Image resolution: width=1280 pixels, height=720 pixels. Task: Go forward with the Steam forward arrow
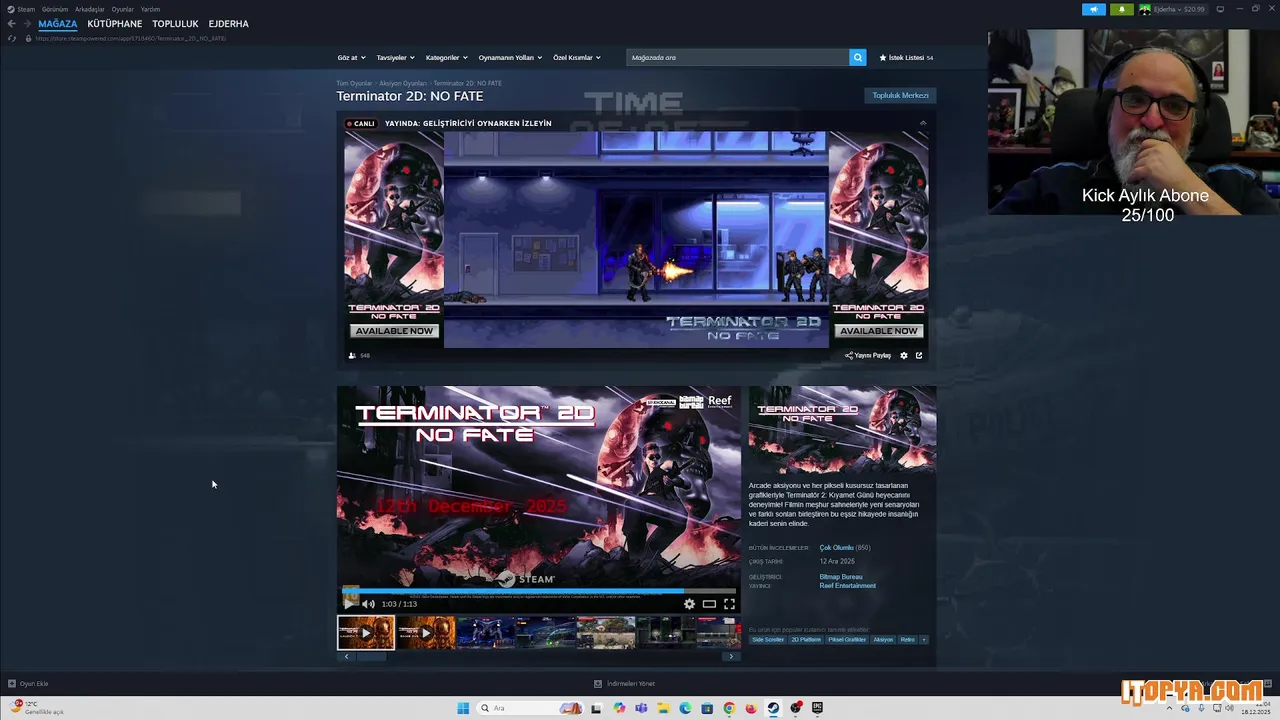coord(27,24)
